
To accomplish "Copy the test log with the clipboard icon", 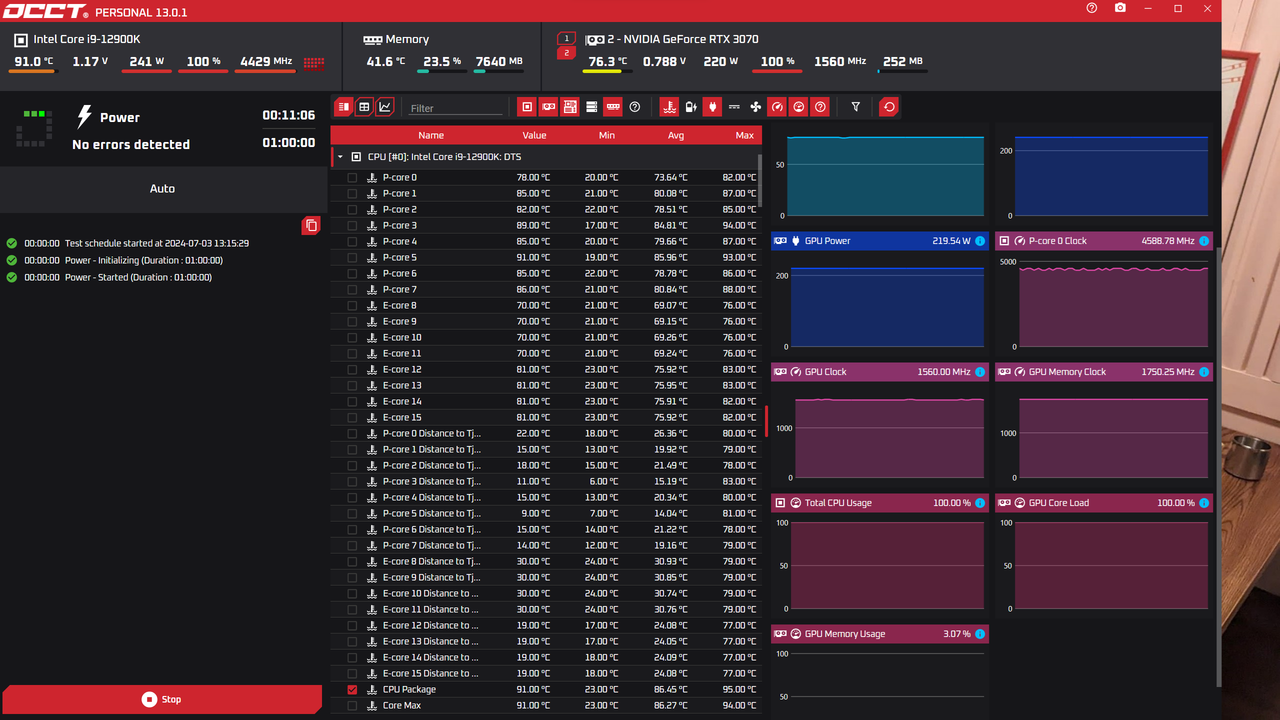I will [x=311, y=226].
